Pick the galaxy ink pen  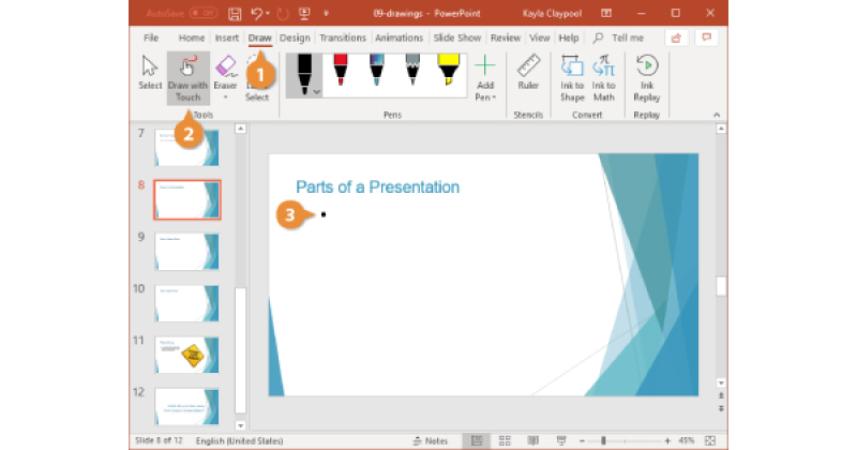pos(377,70)
